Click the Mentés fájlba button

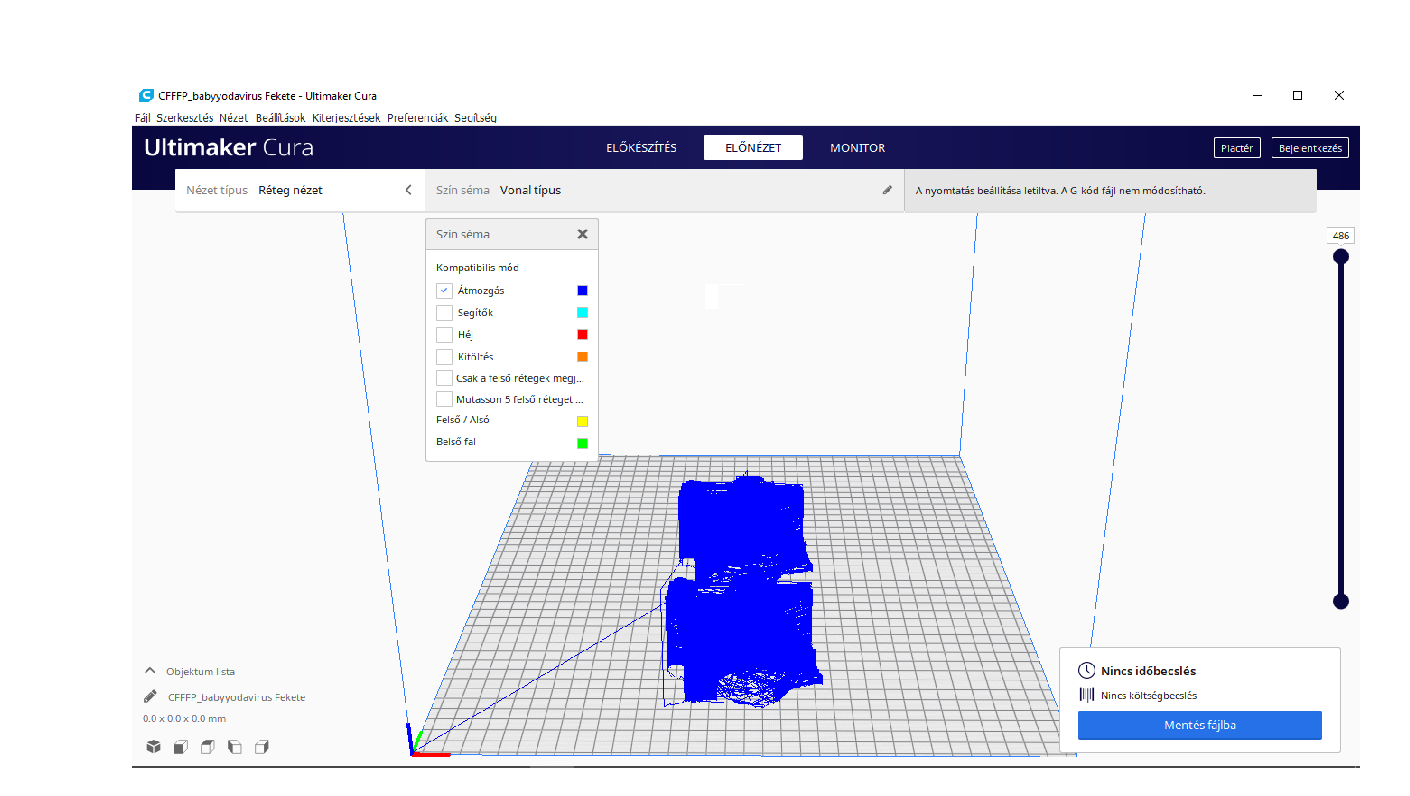(1200, 725)
